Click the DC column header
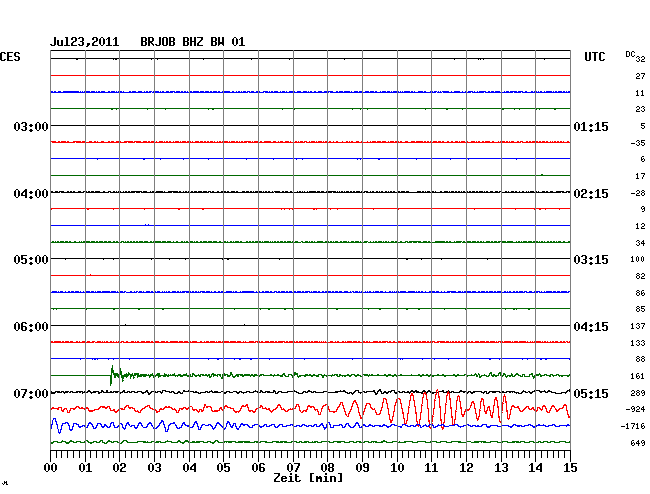 (x=630, y=54)
